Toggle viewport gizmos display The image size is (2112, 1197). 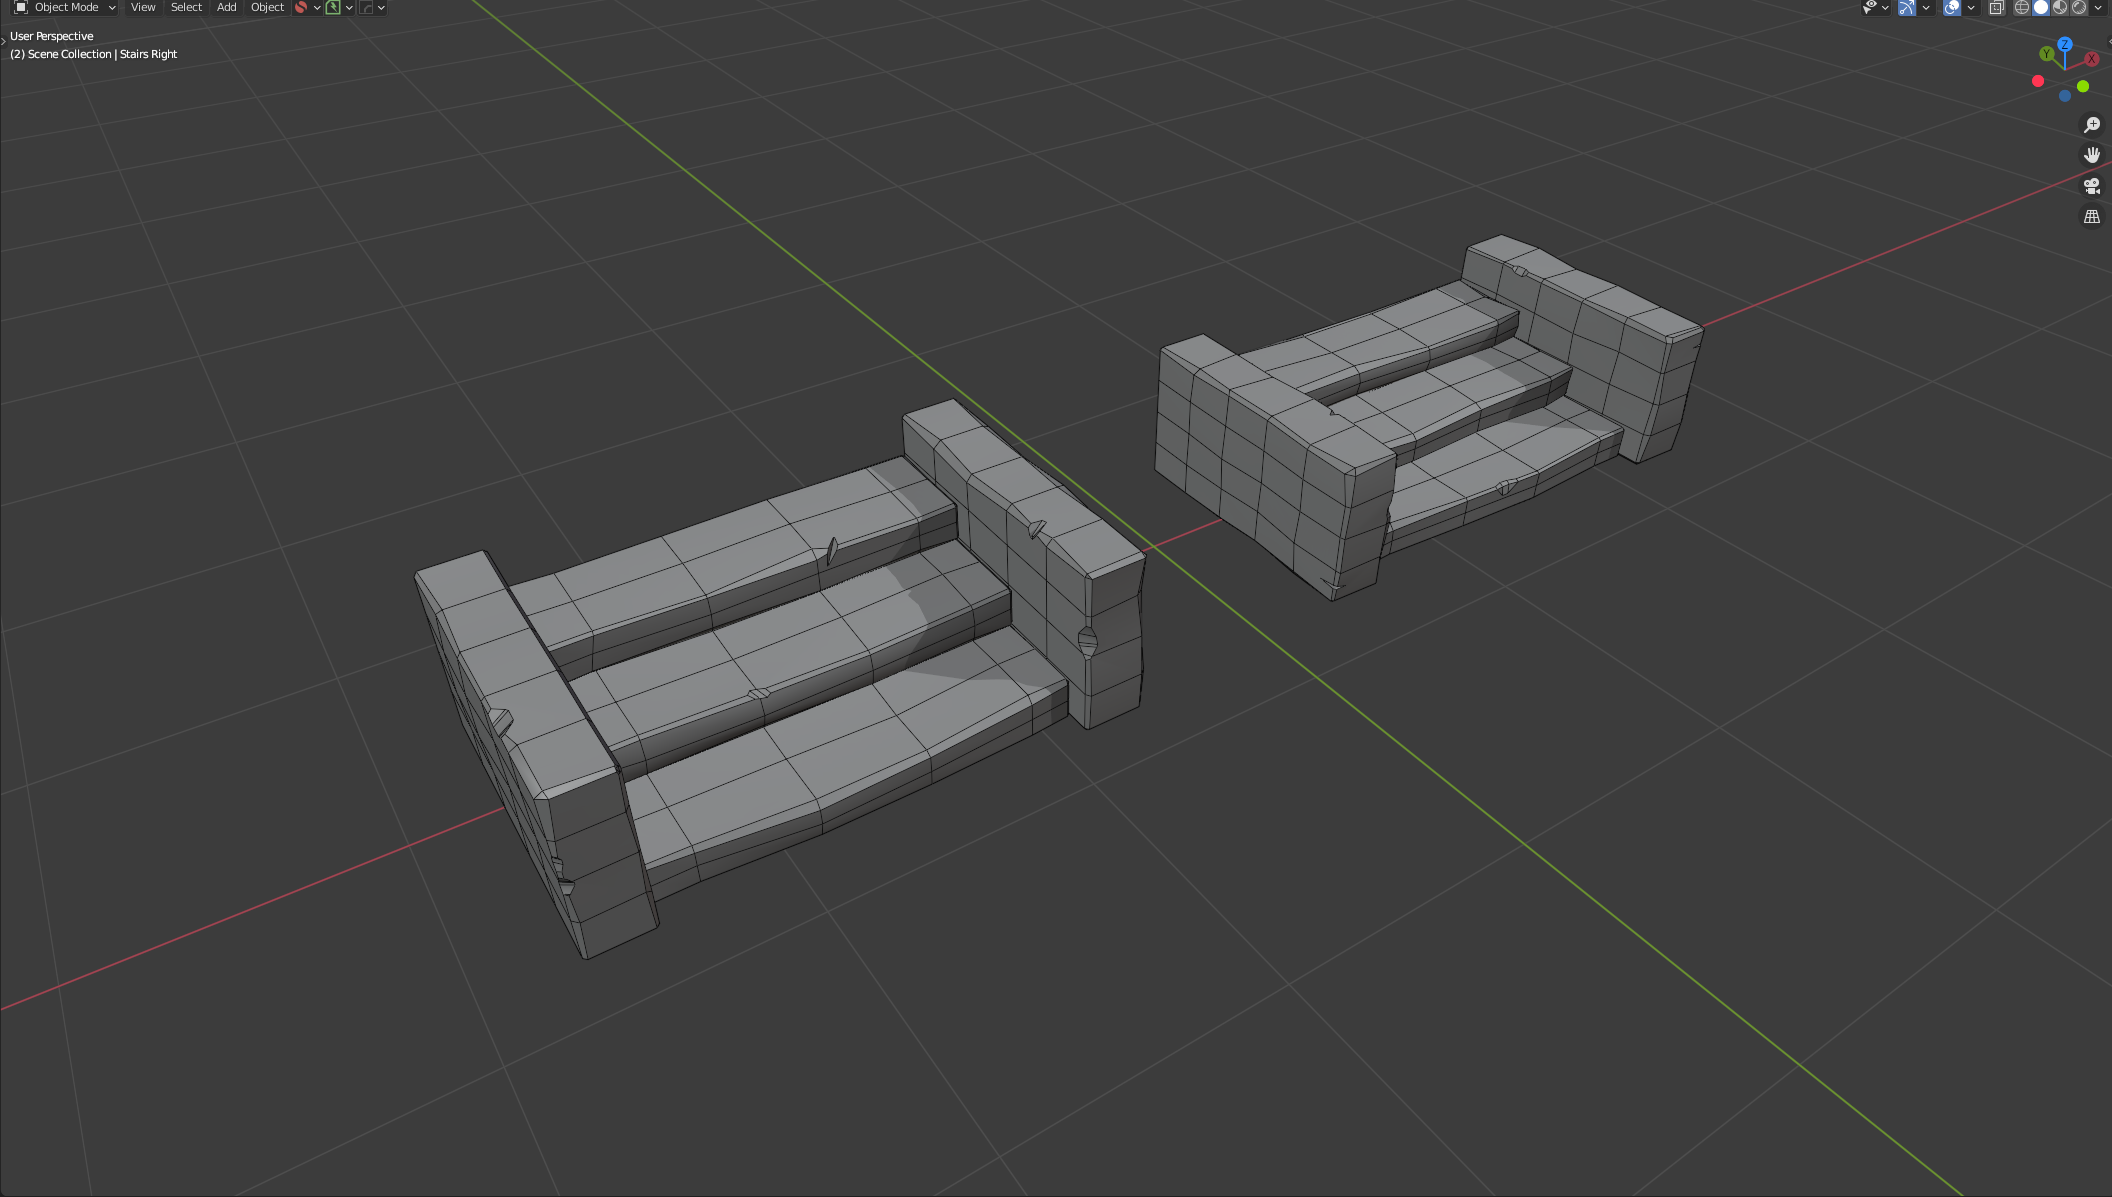tap(1907, 7)
